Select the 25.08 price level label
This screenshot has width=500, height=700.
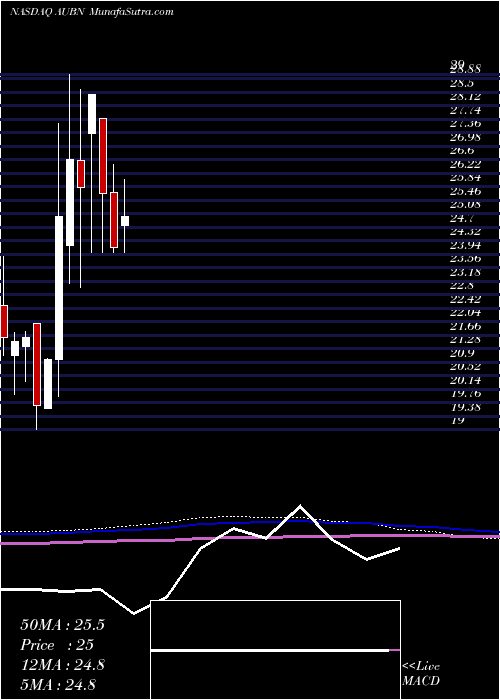tap(465, 204)
